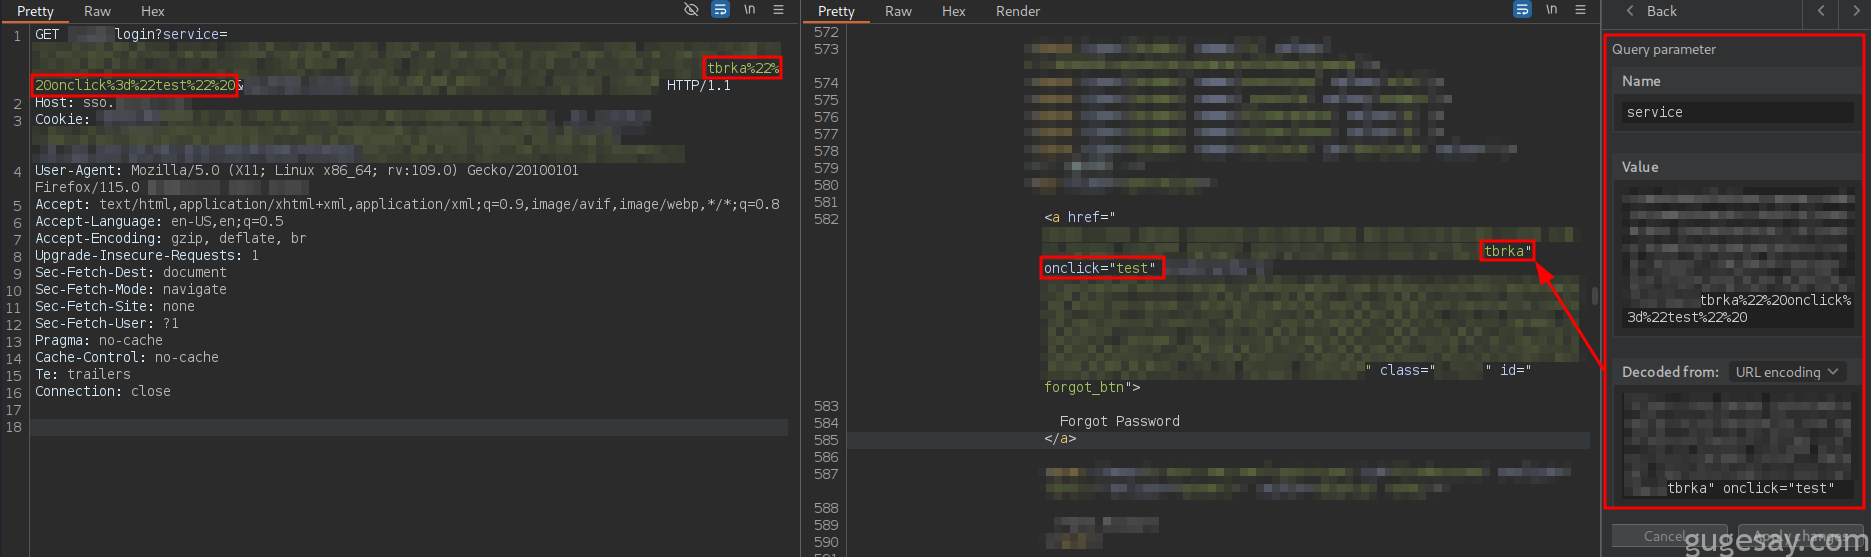Viewport: 1871px width, 557px height.
Task: Switch request view to the Hex tab
Action: 153,11
